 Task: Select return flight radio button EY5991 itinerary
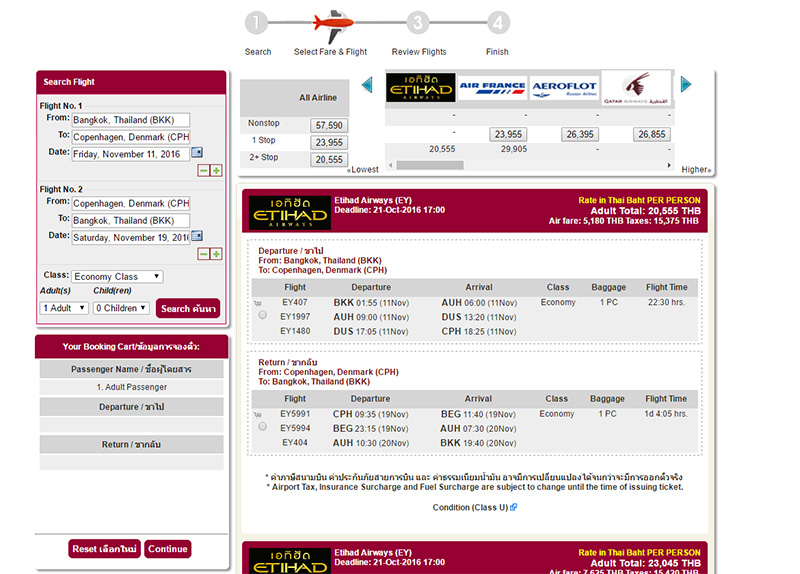point(262,427)
